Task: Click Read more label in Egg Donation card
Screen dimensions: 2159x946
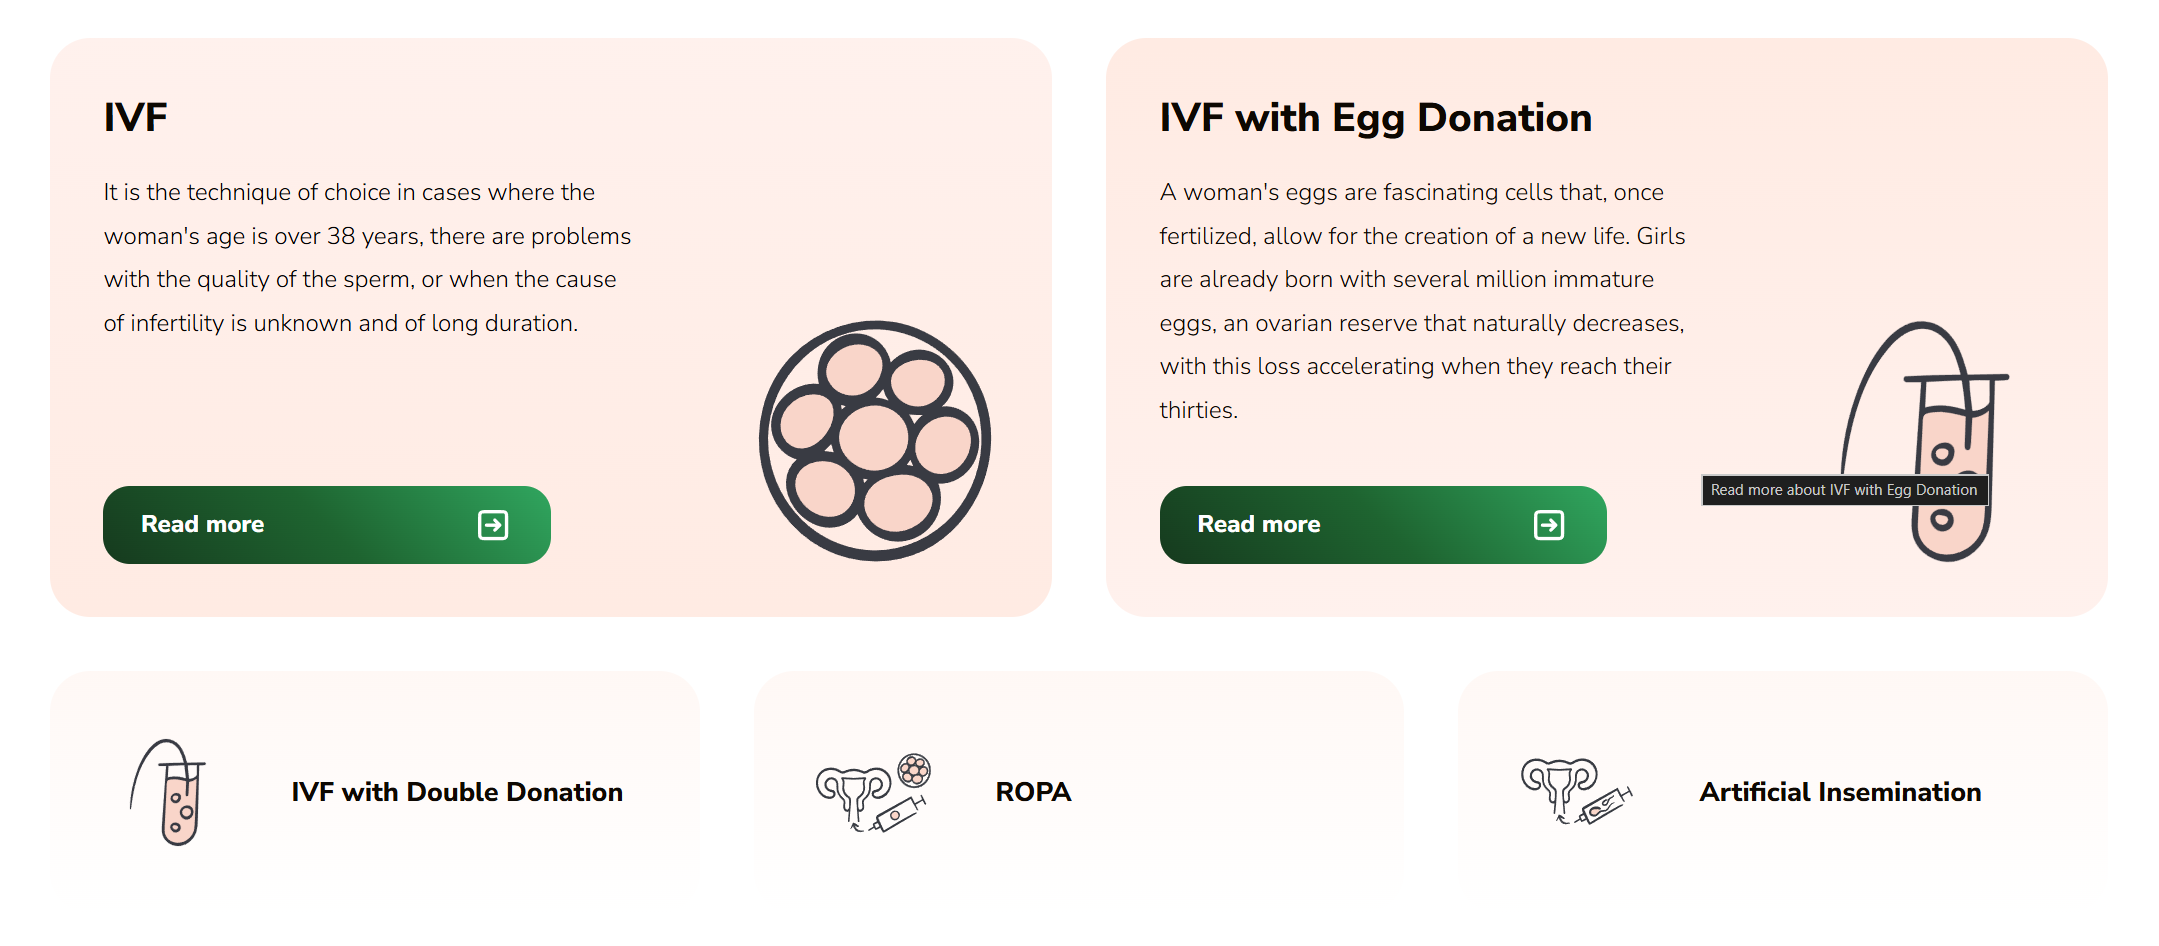Action: (x=1259, y=525)
